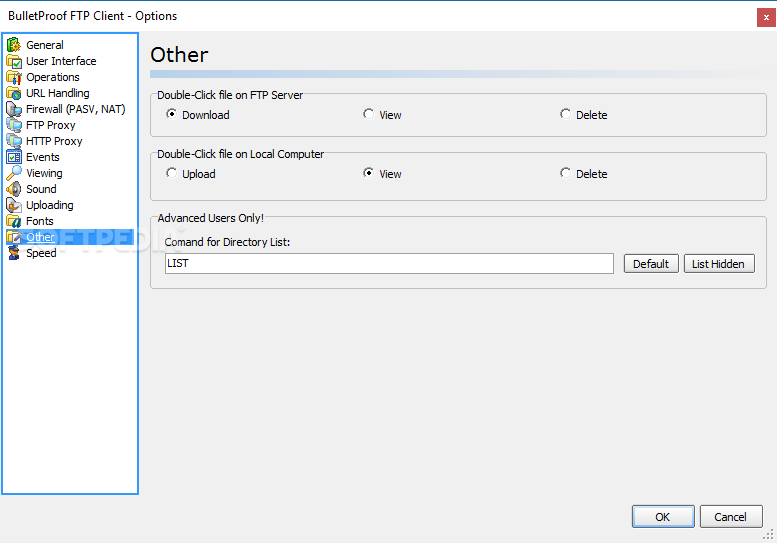The image size is (777, 543).
Task: Open the Viewing options page
Action: click(44, 173)
